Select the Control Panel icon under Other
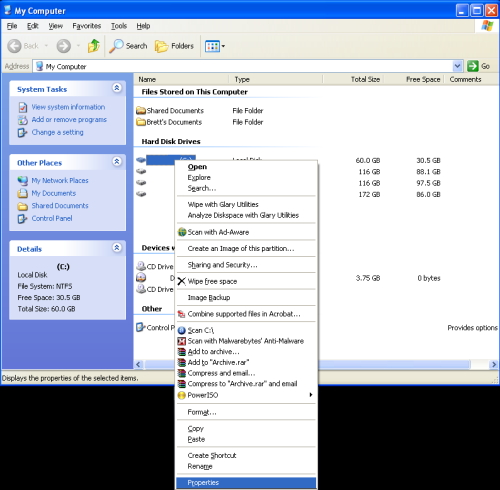This screenshot has width=500, height=490. 141,327
